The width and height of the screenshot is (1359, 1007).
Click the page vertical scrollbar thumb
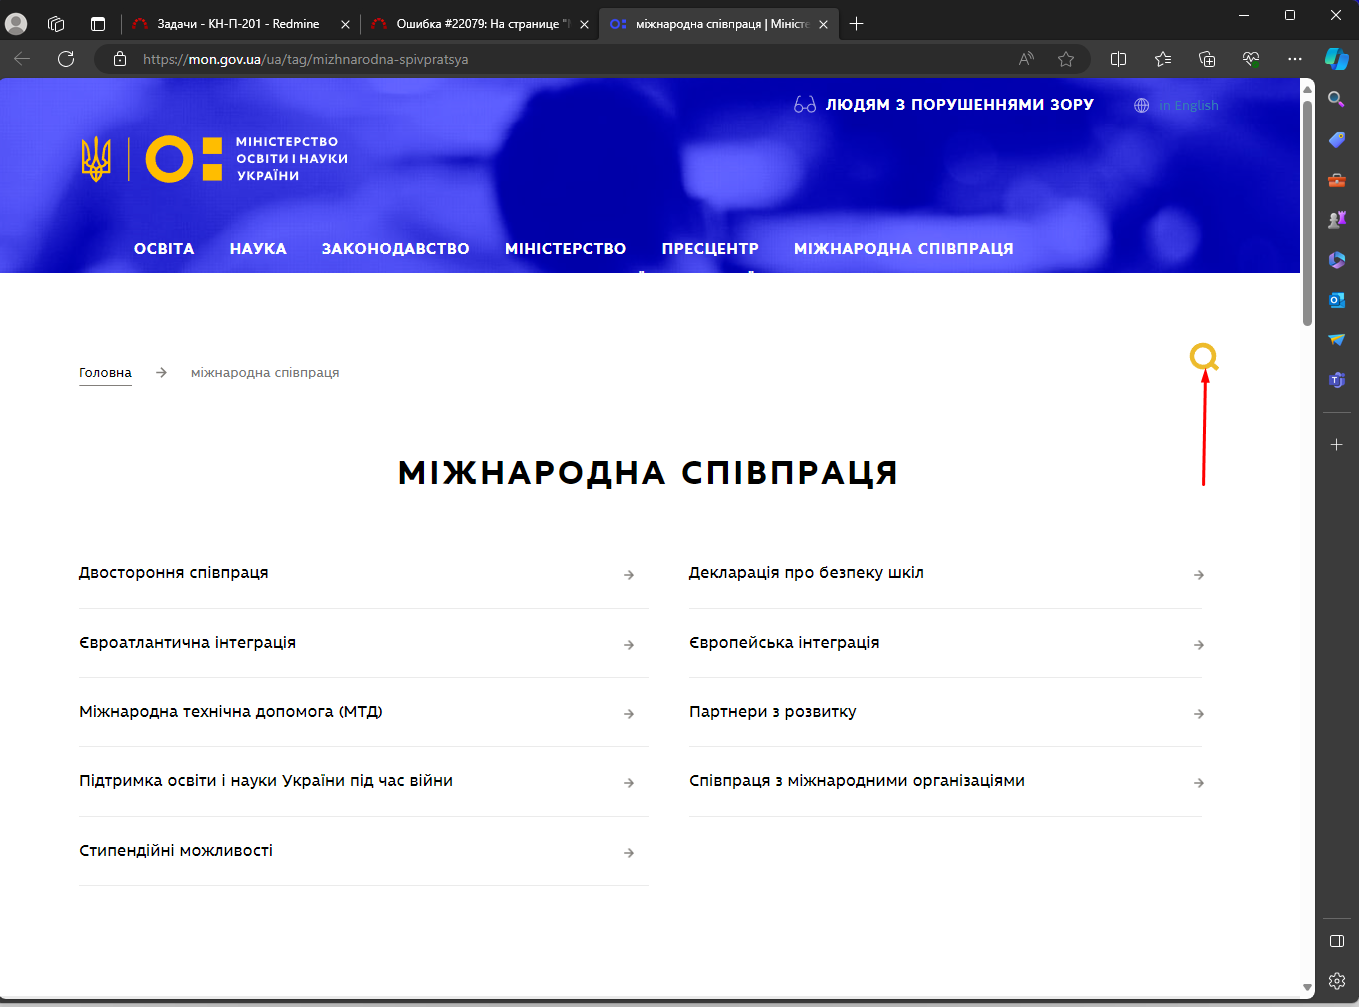point(1307,210)
